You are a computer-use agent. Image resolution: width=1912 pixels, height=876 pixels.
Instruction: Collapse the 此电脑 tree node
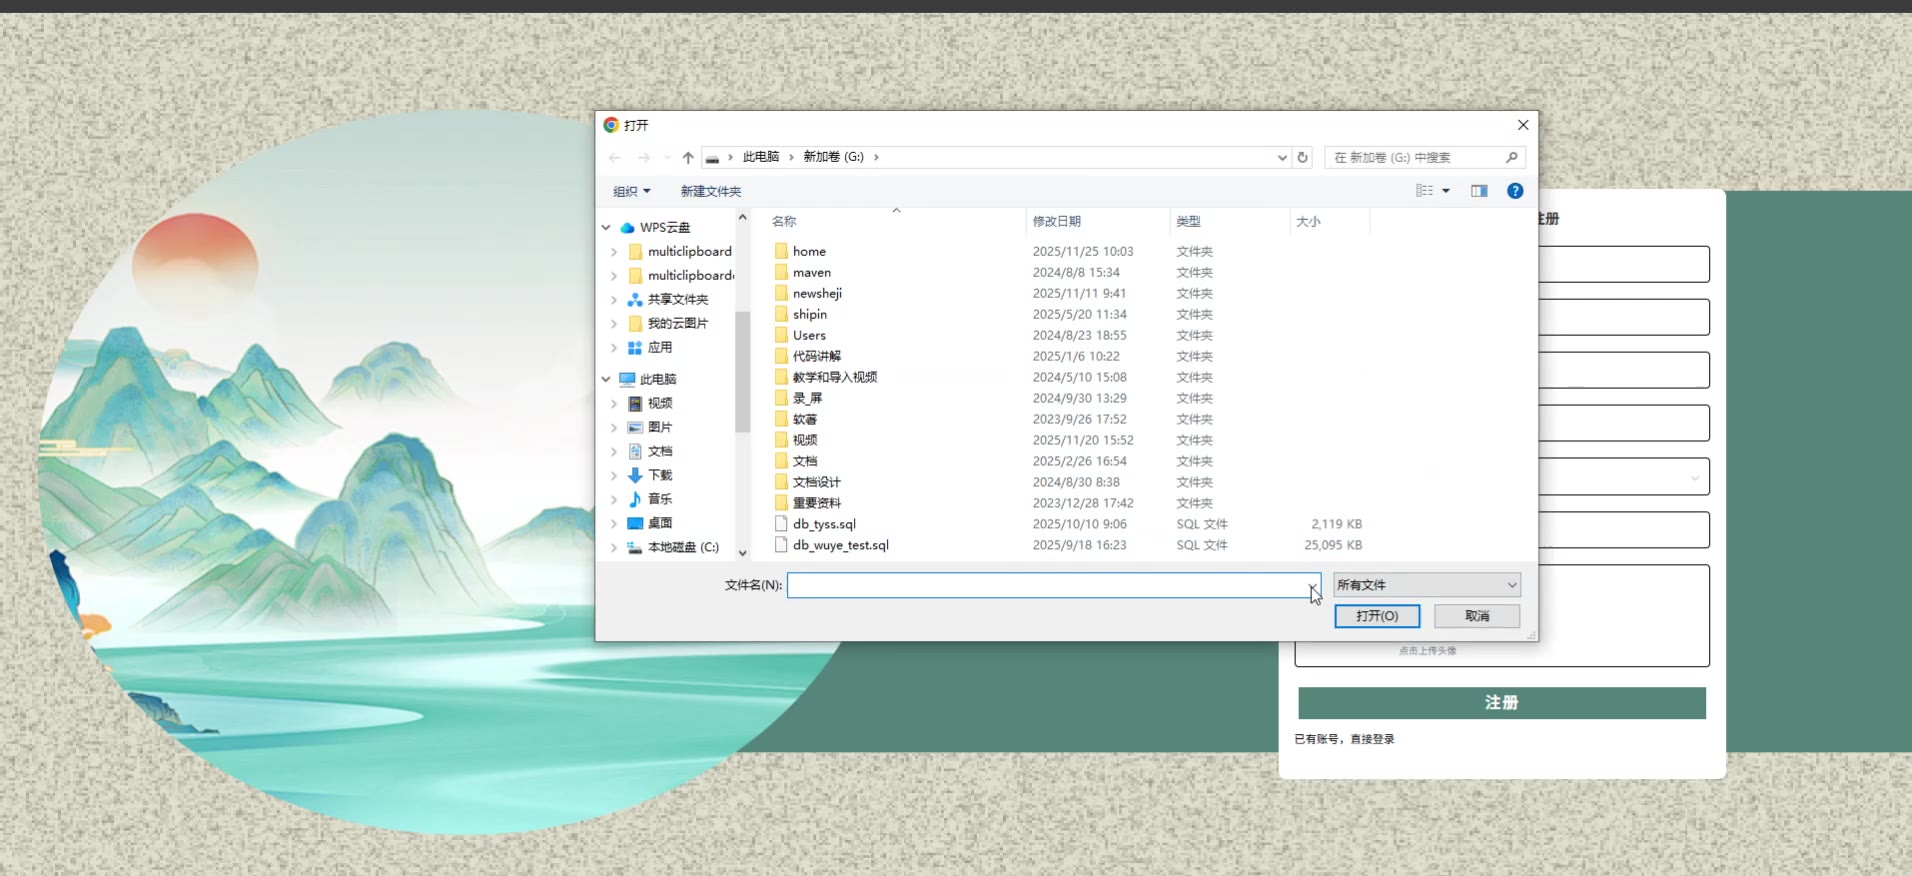(x=606, y=380)
